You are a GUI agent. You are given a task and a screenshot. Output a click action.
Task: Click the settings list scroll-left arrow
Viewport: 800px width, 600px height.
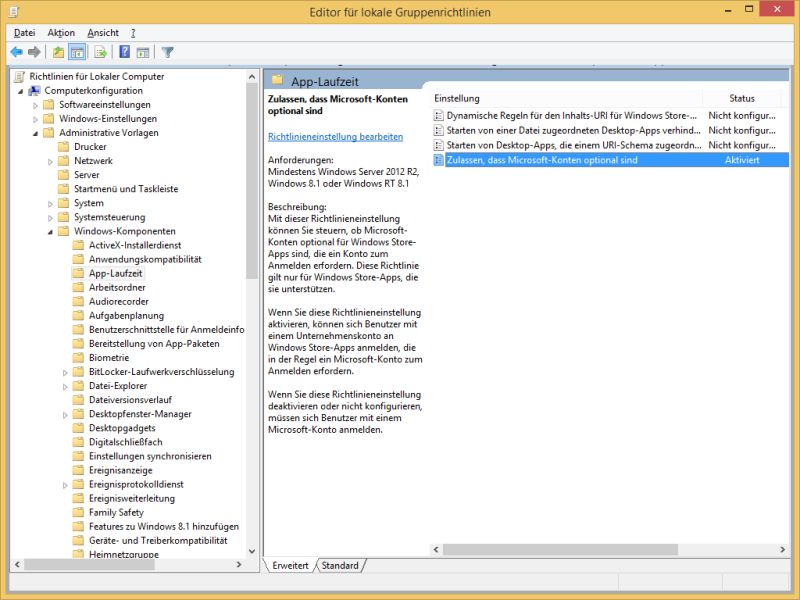[436, 549]
